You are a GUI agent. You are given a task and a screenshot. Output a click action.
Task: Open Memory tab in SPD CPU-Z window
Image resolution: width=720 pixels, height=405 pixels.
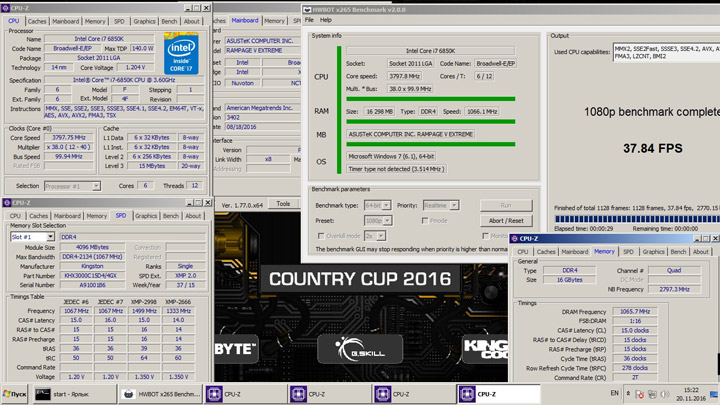(x=96, y=216)
